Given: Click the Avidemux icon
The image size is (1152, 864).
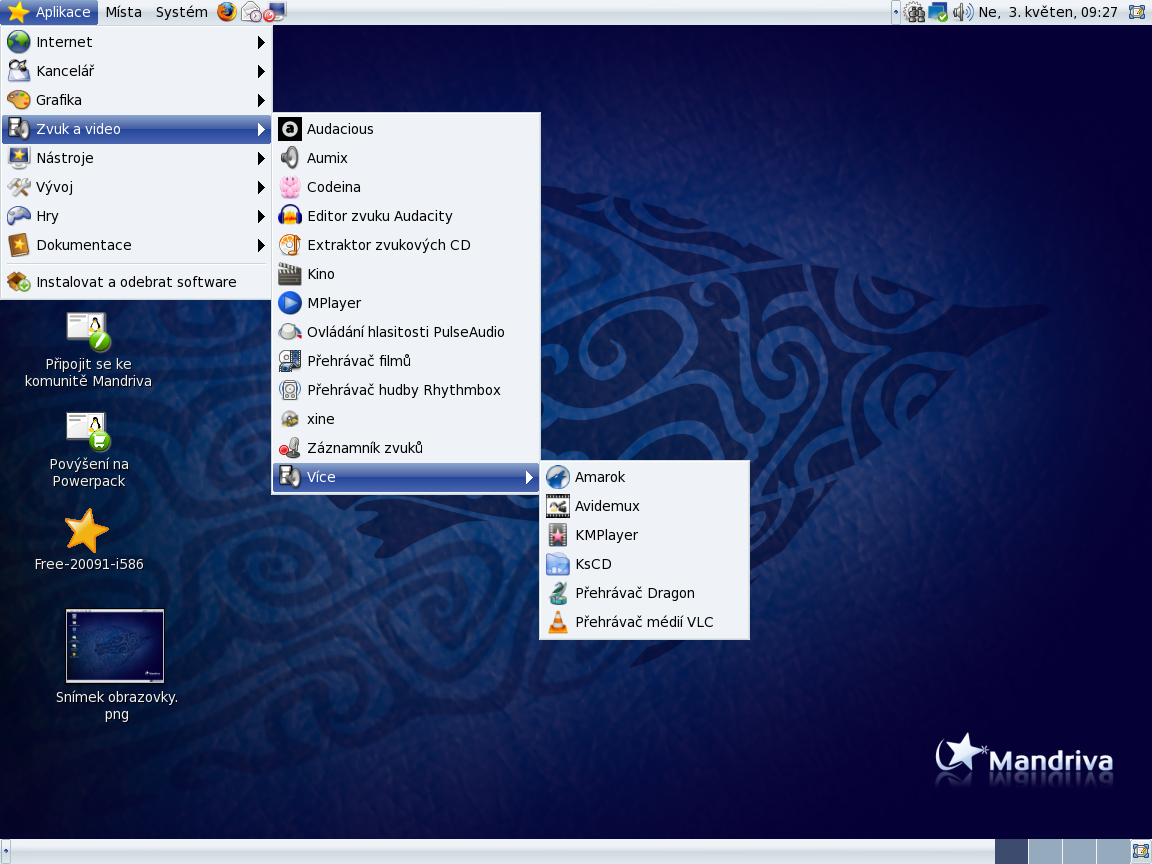Looking at the screenshot, I should [x=558, y=506].
